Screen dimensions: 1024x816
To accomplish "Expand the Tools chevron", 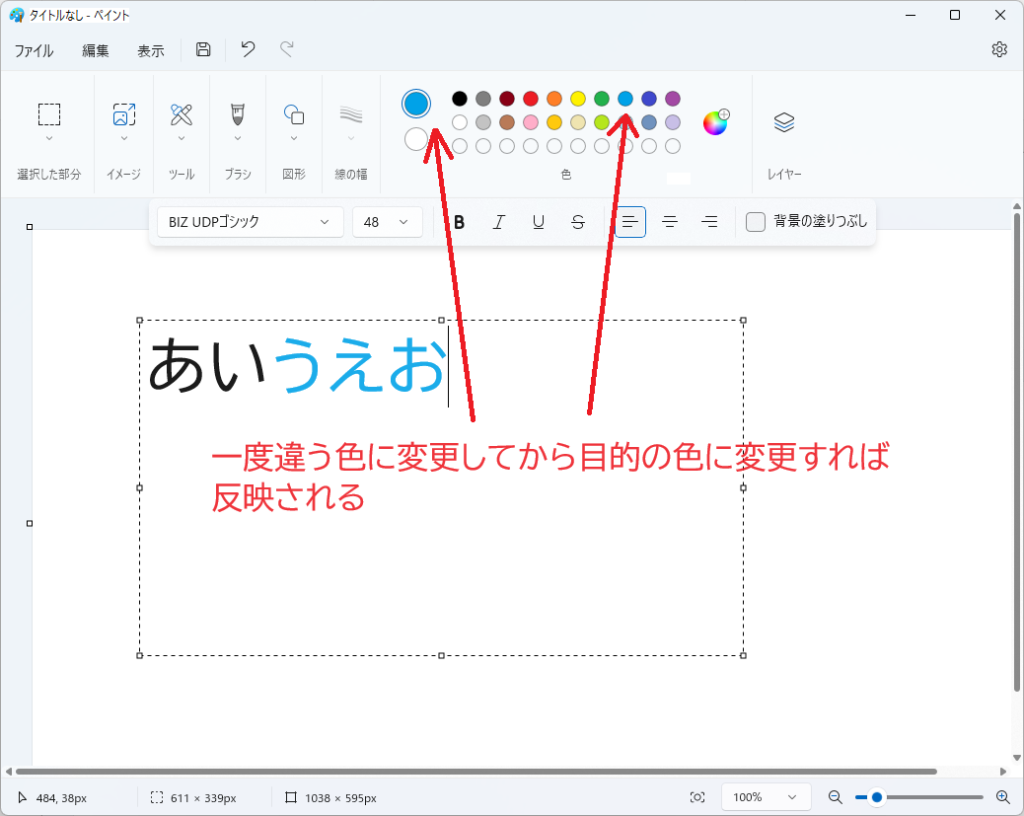I will (x=181, y=138).
